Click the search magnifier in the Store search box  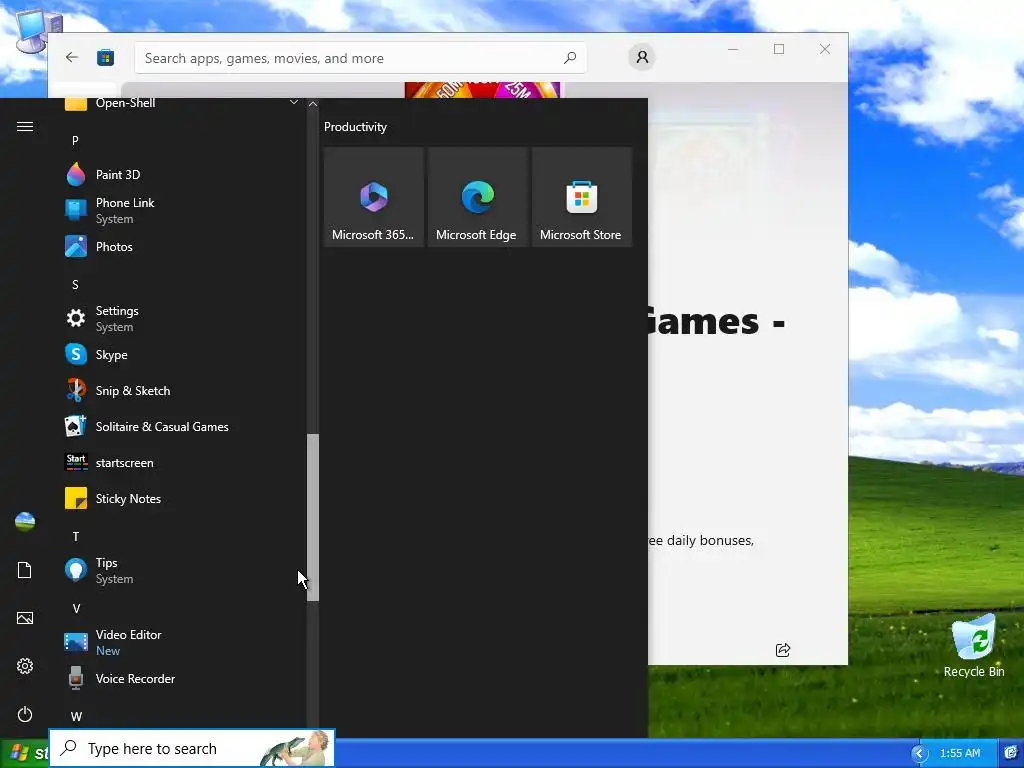click(x=569, y=58)
